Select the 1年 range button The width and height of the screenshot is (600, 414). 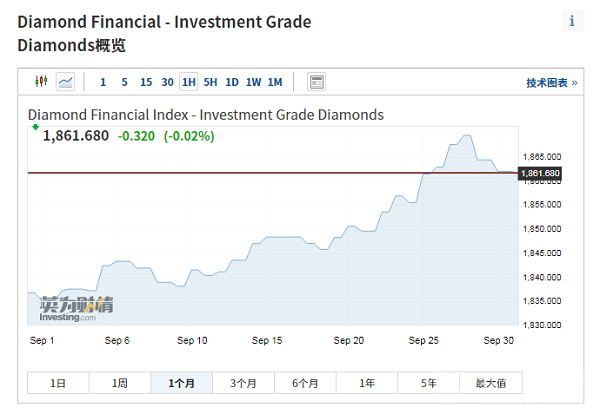coord(367,383)
